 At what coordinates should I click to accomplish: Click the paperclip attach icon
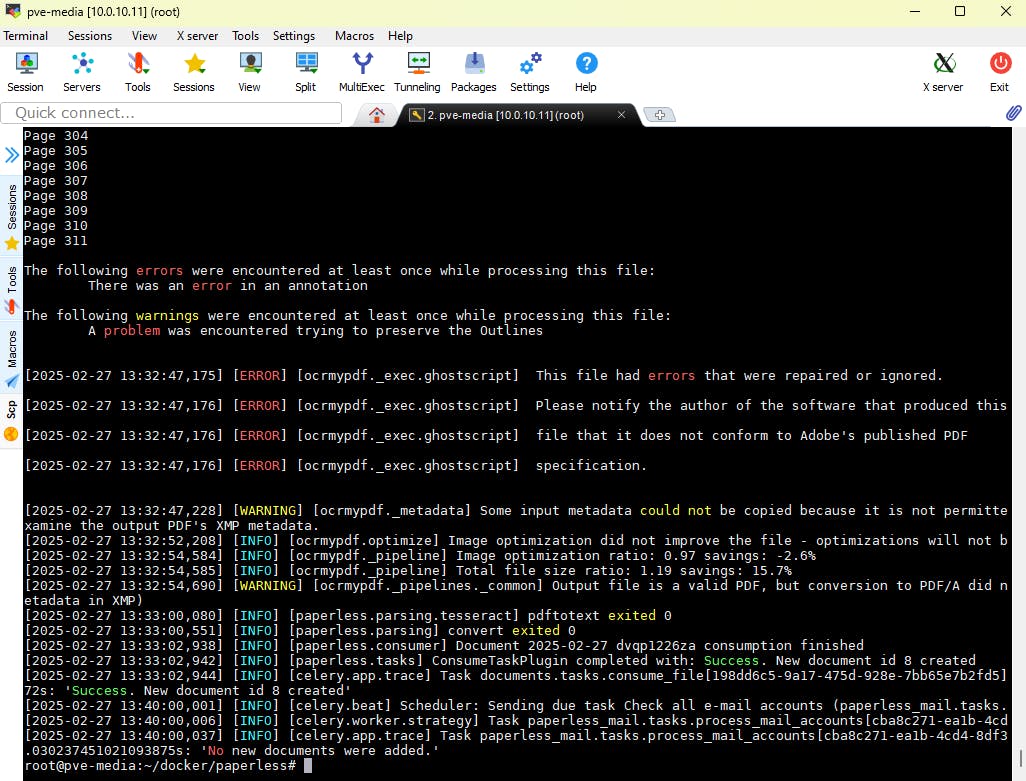(1014, 113)
